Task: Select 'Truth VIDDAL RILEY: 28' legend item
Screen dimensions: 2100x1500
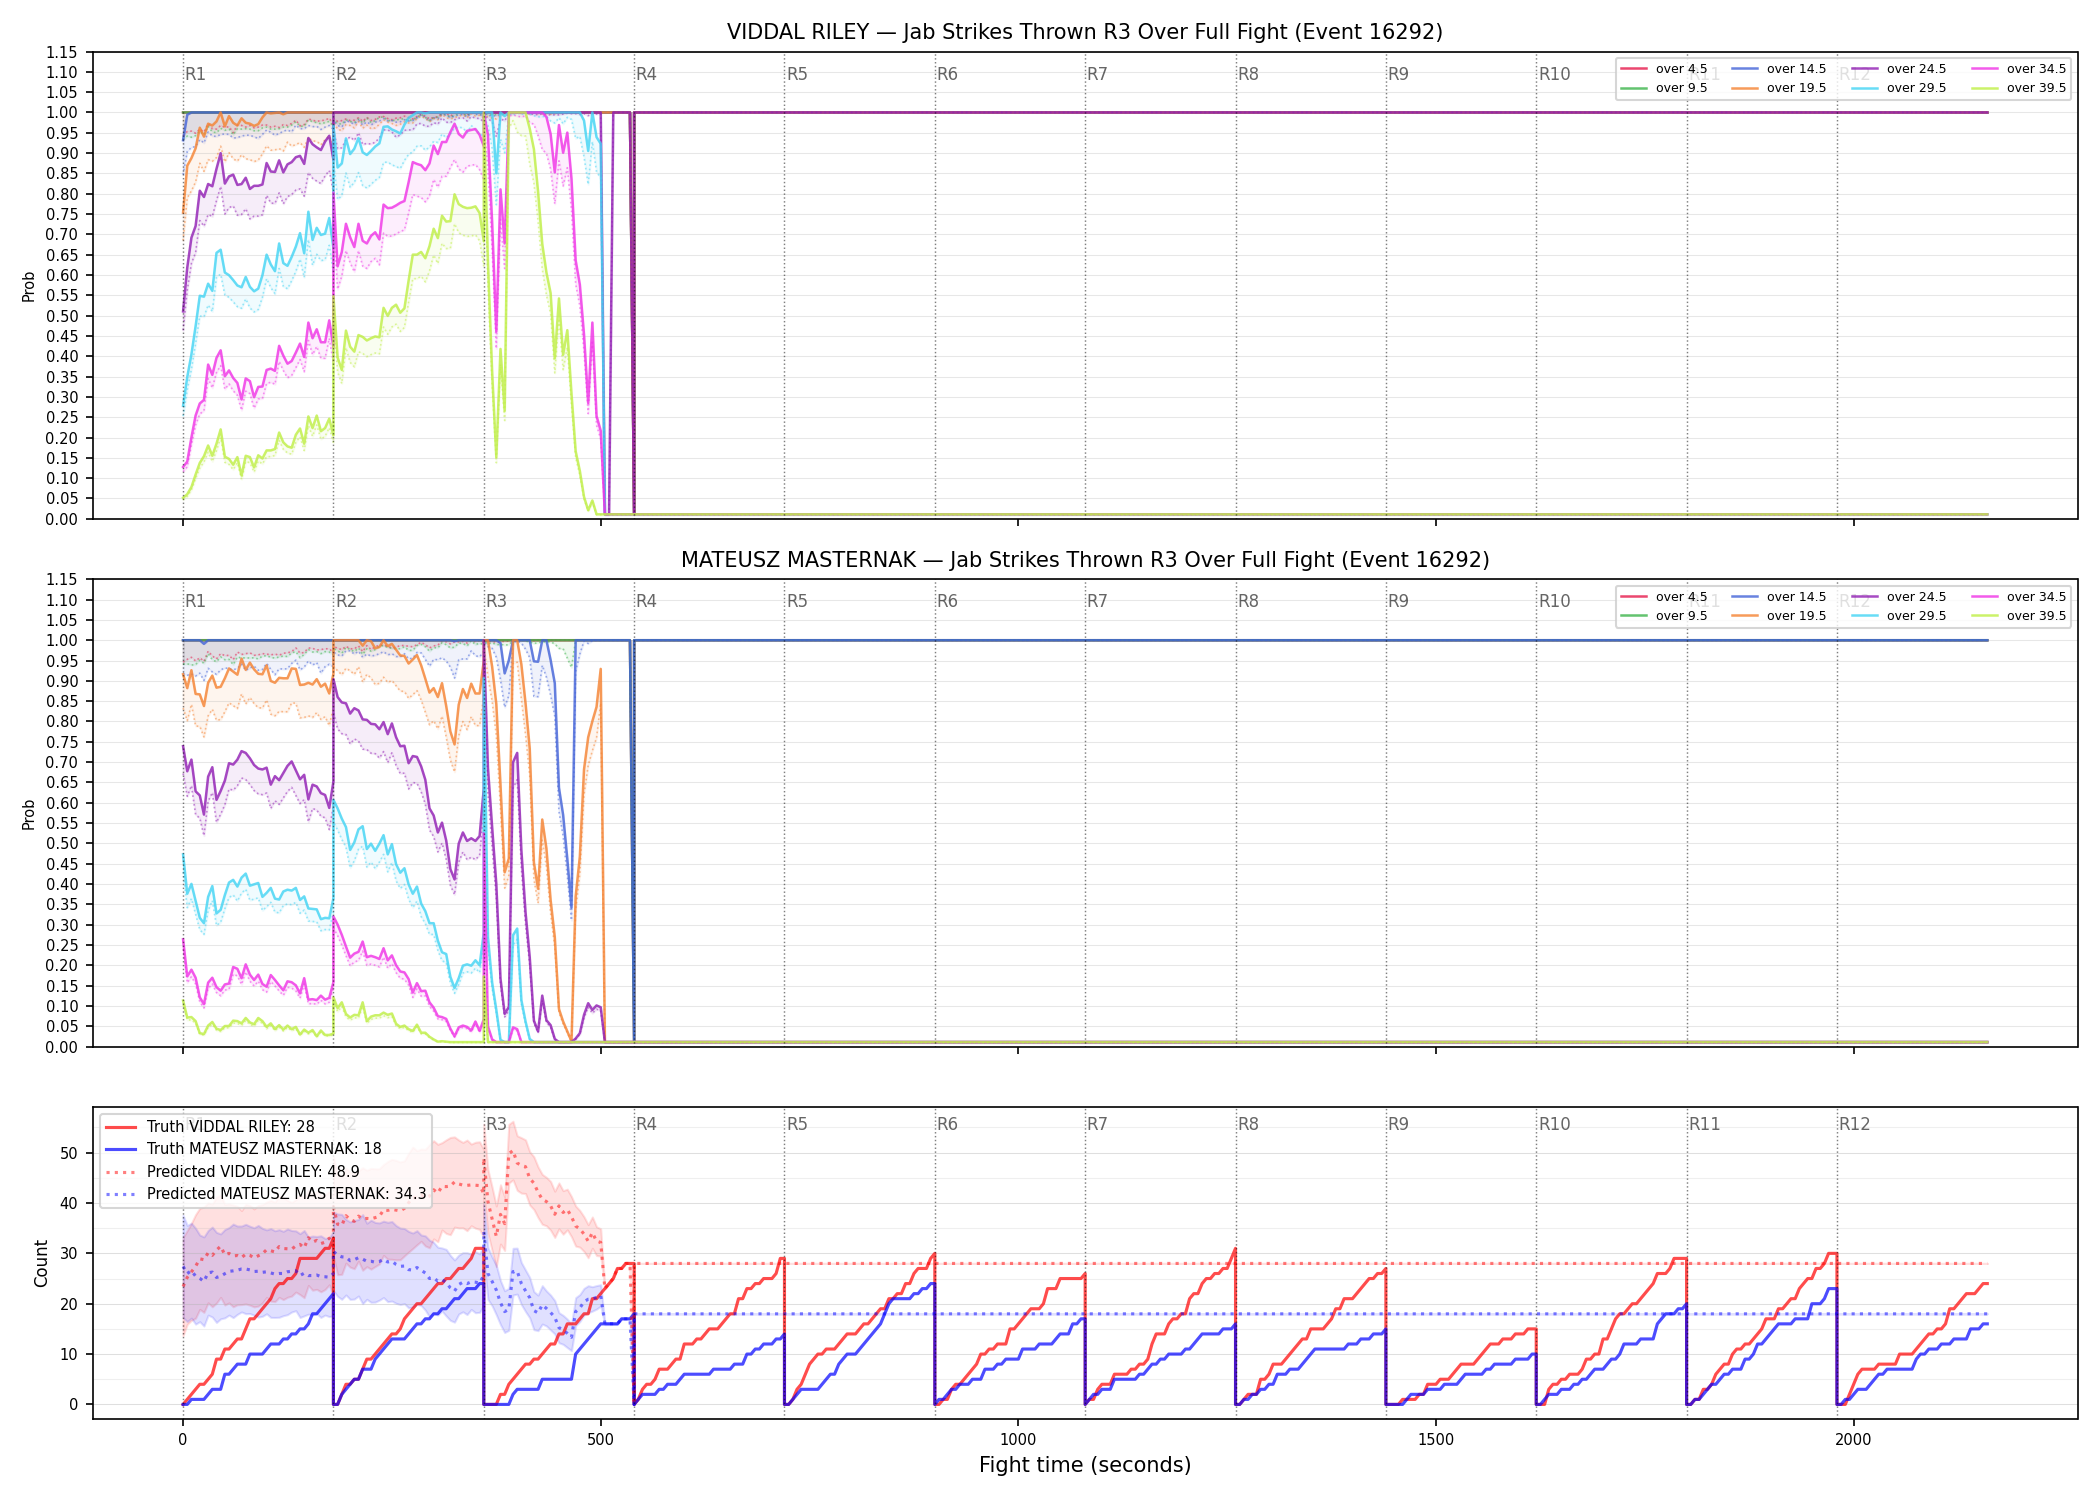Action: pyautogui.click(x=210, y=1126)
